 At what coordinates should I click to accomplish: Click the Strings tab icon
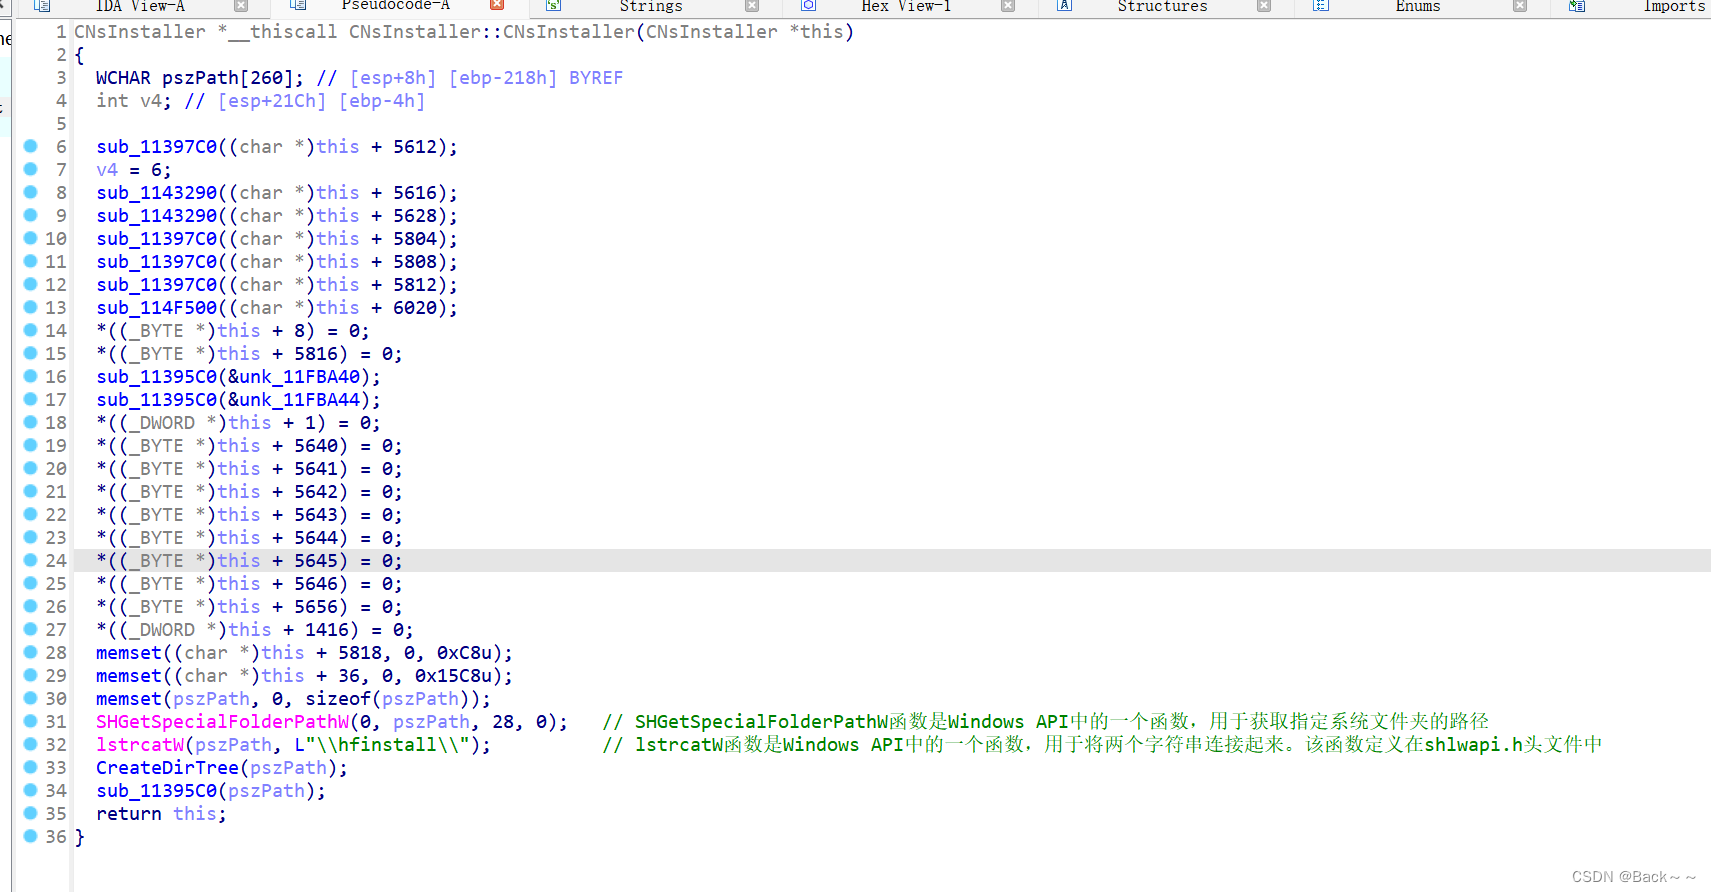(553, 6)
